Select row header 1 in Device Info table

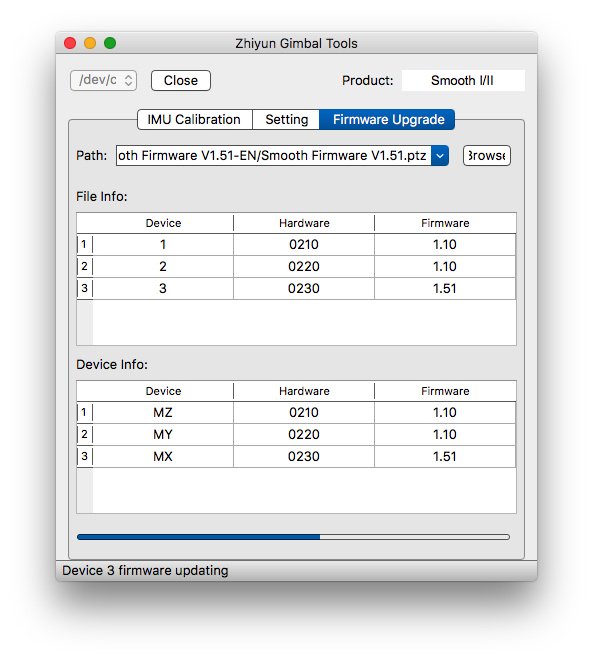coord(85,412)
